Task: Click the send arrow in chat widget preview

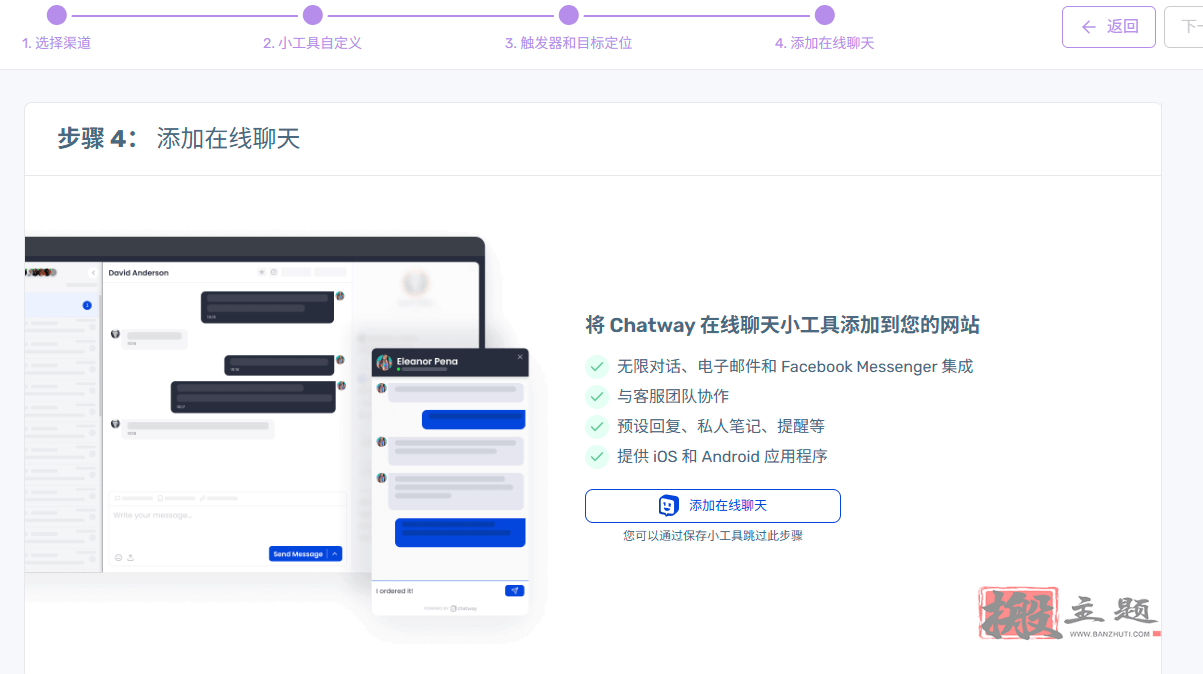Action: click(514, 591)
